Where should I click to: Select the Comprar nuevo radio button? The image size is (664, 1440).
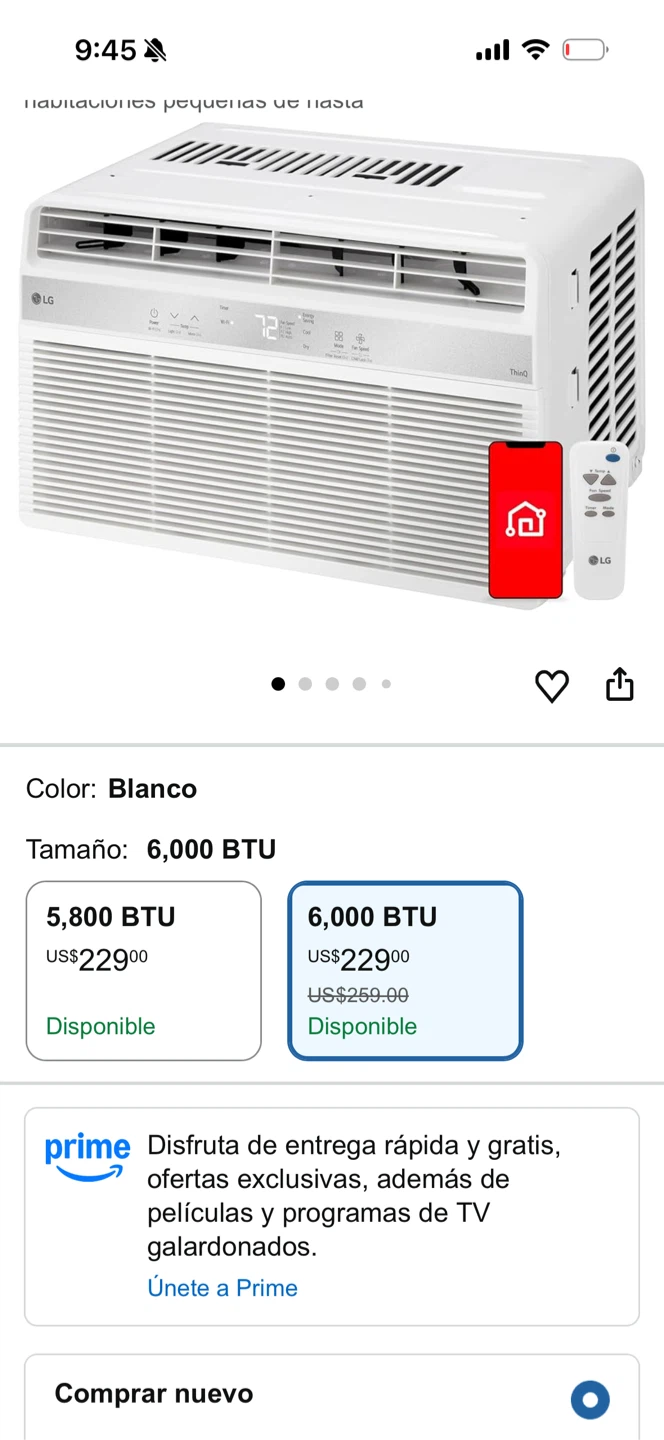[590, 1399]
